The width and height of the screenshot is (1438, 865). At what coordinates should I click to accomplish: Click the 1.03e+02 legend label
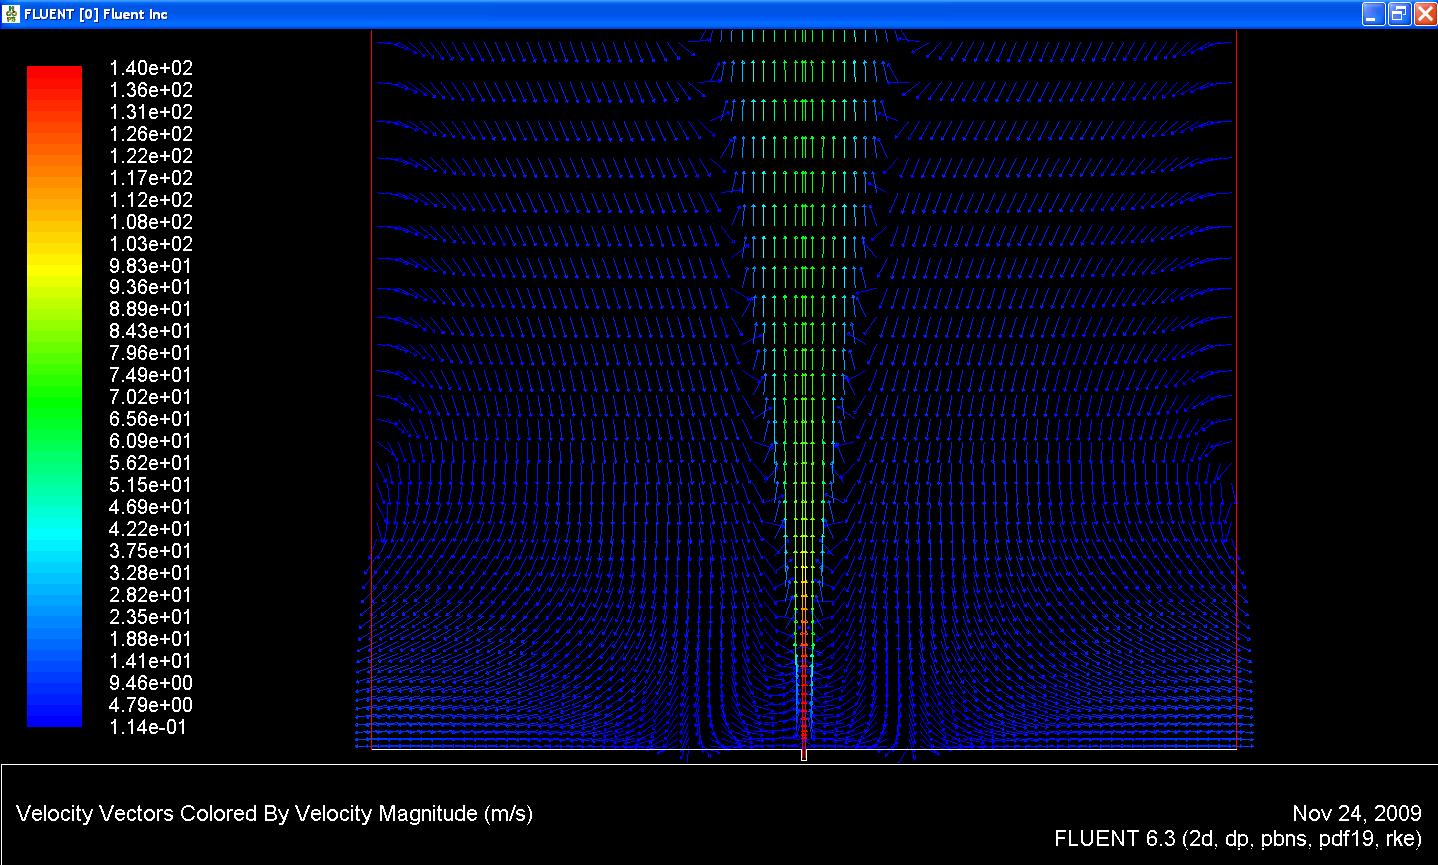pyautogui.click(x=150, y=244)
